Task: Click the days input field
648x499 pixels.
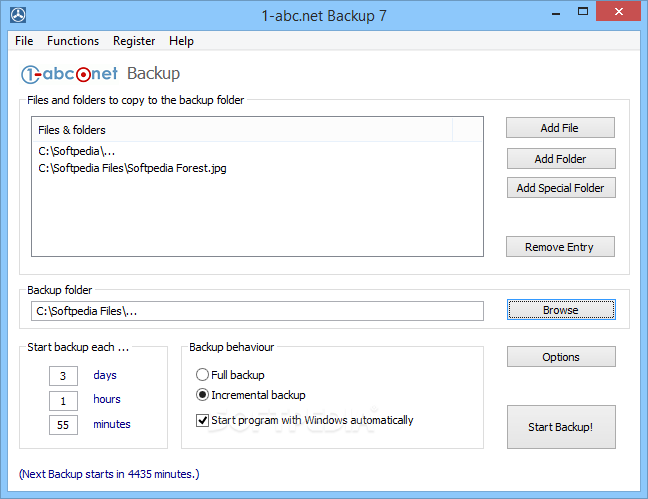Action: click(63, 376)
